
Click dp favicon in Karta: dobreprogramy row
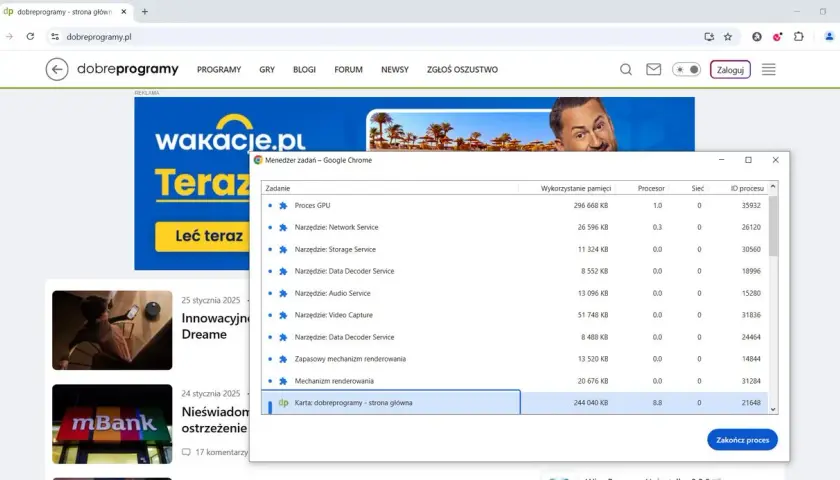(x=283, y=403)
